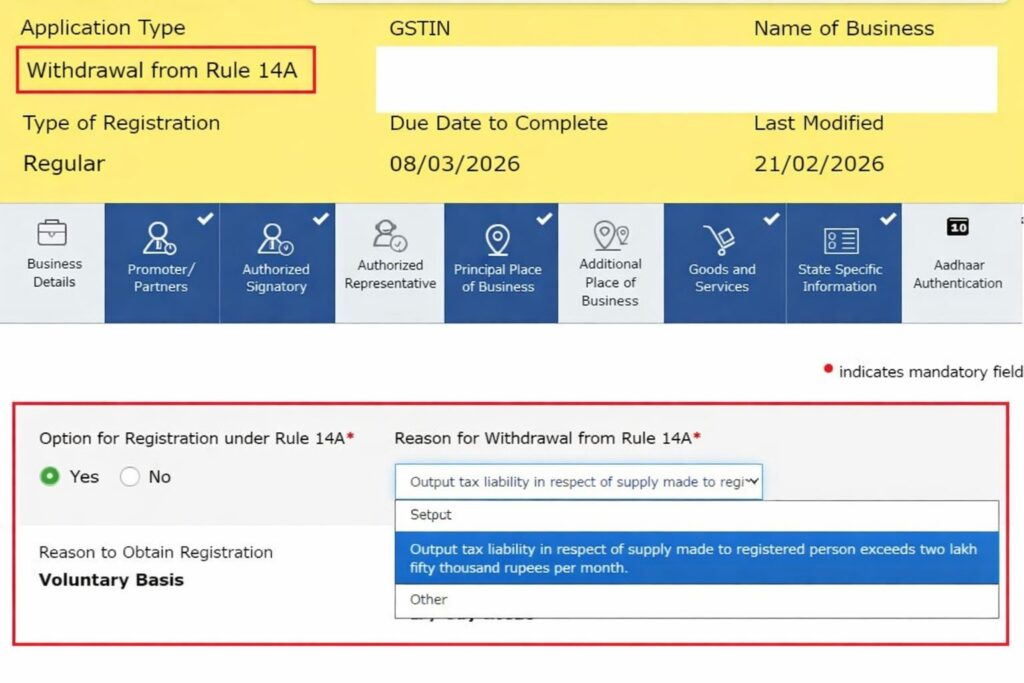The height and width of the screenshot is (683, 1024).
Task: Choose the No radio option
Action: pyautogui.click(x=130, y=477)
